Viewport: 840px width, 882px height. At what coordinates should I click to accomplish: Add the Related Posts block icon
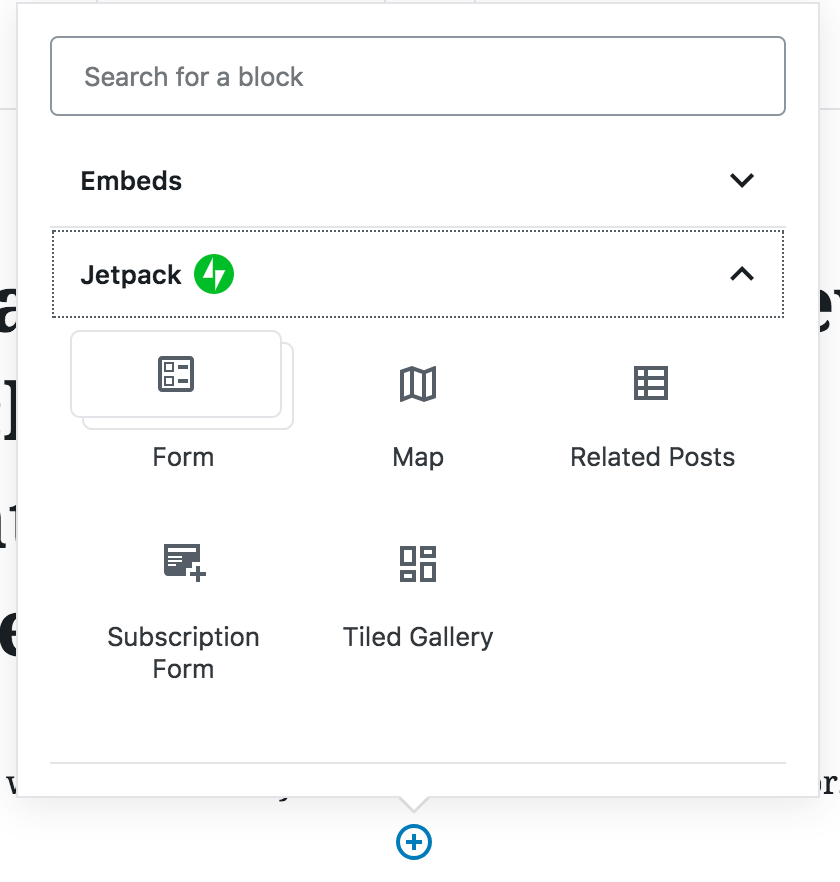point(651,384)
